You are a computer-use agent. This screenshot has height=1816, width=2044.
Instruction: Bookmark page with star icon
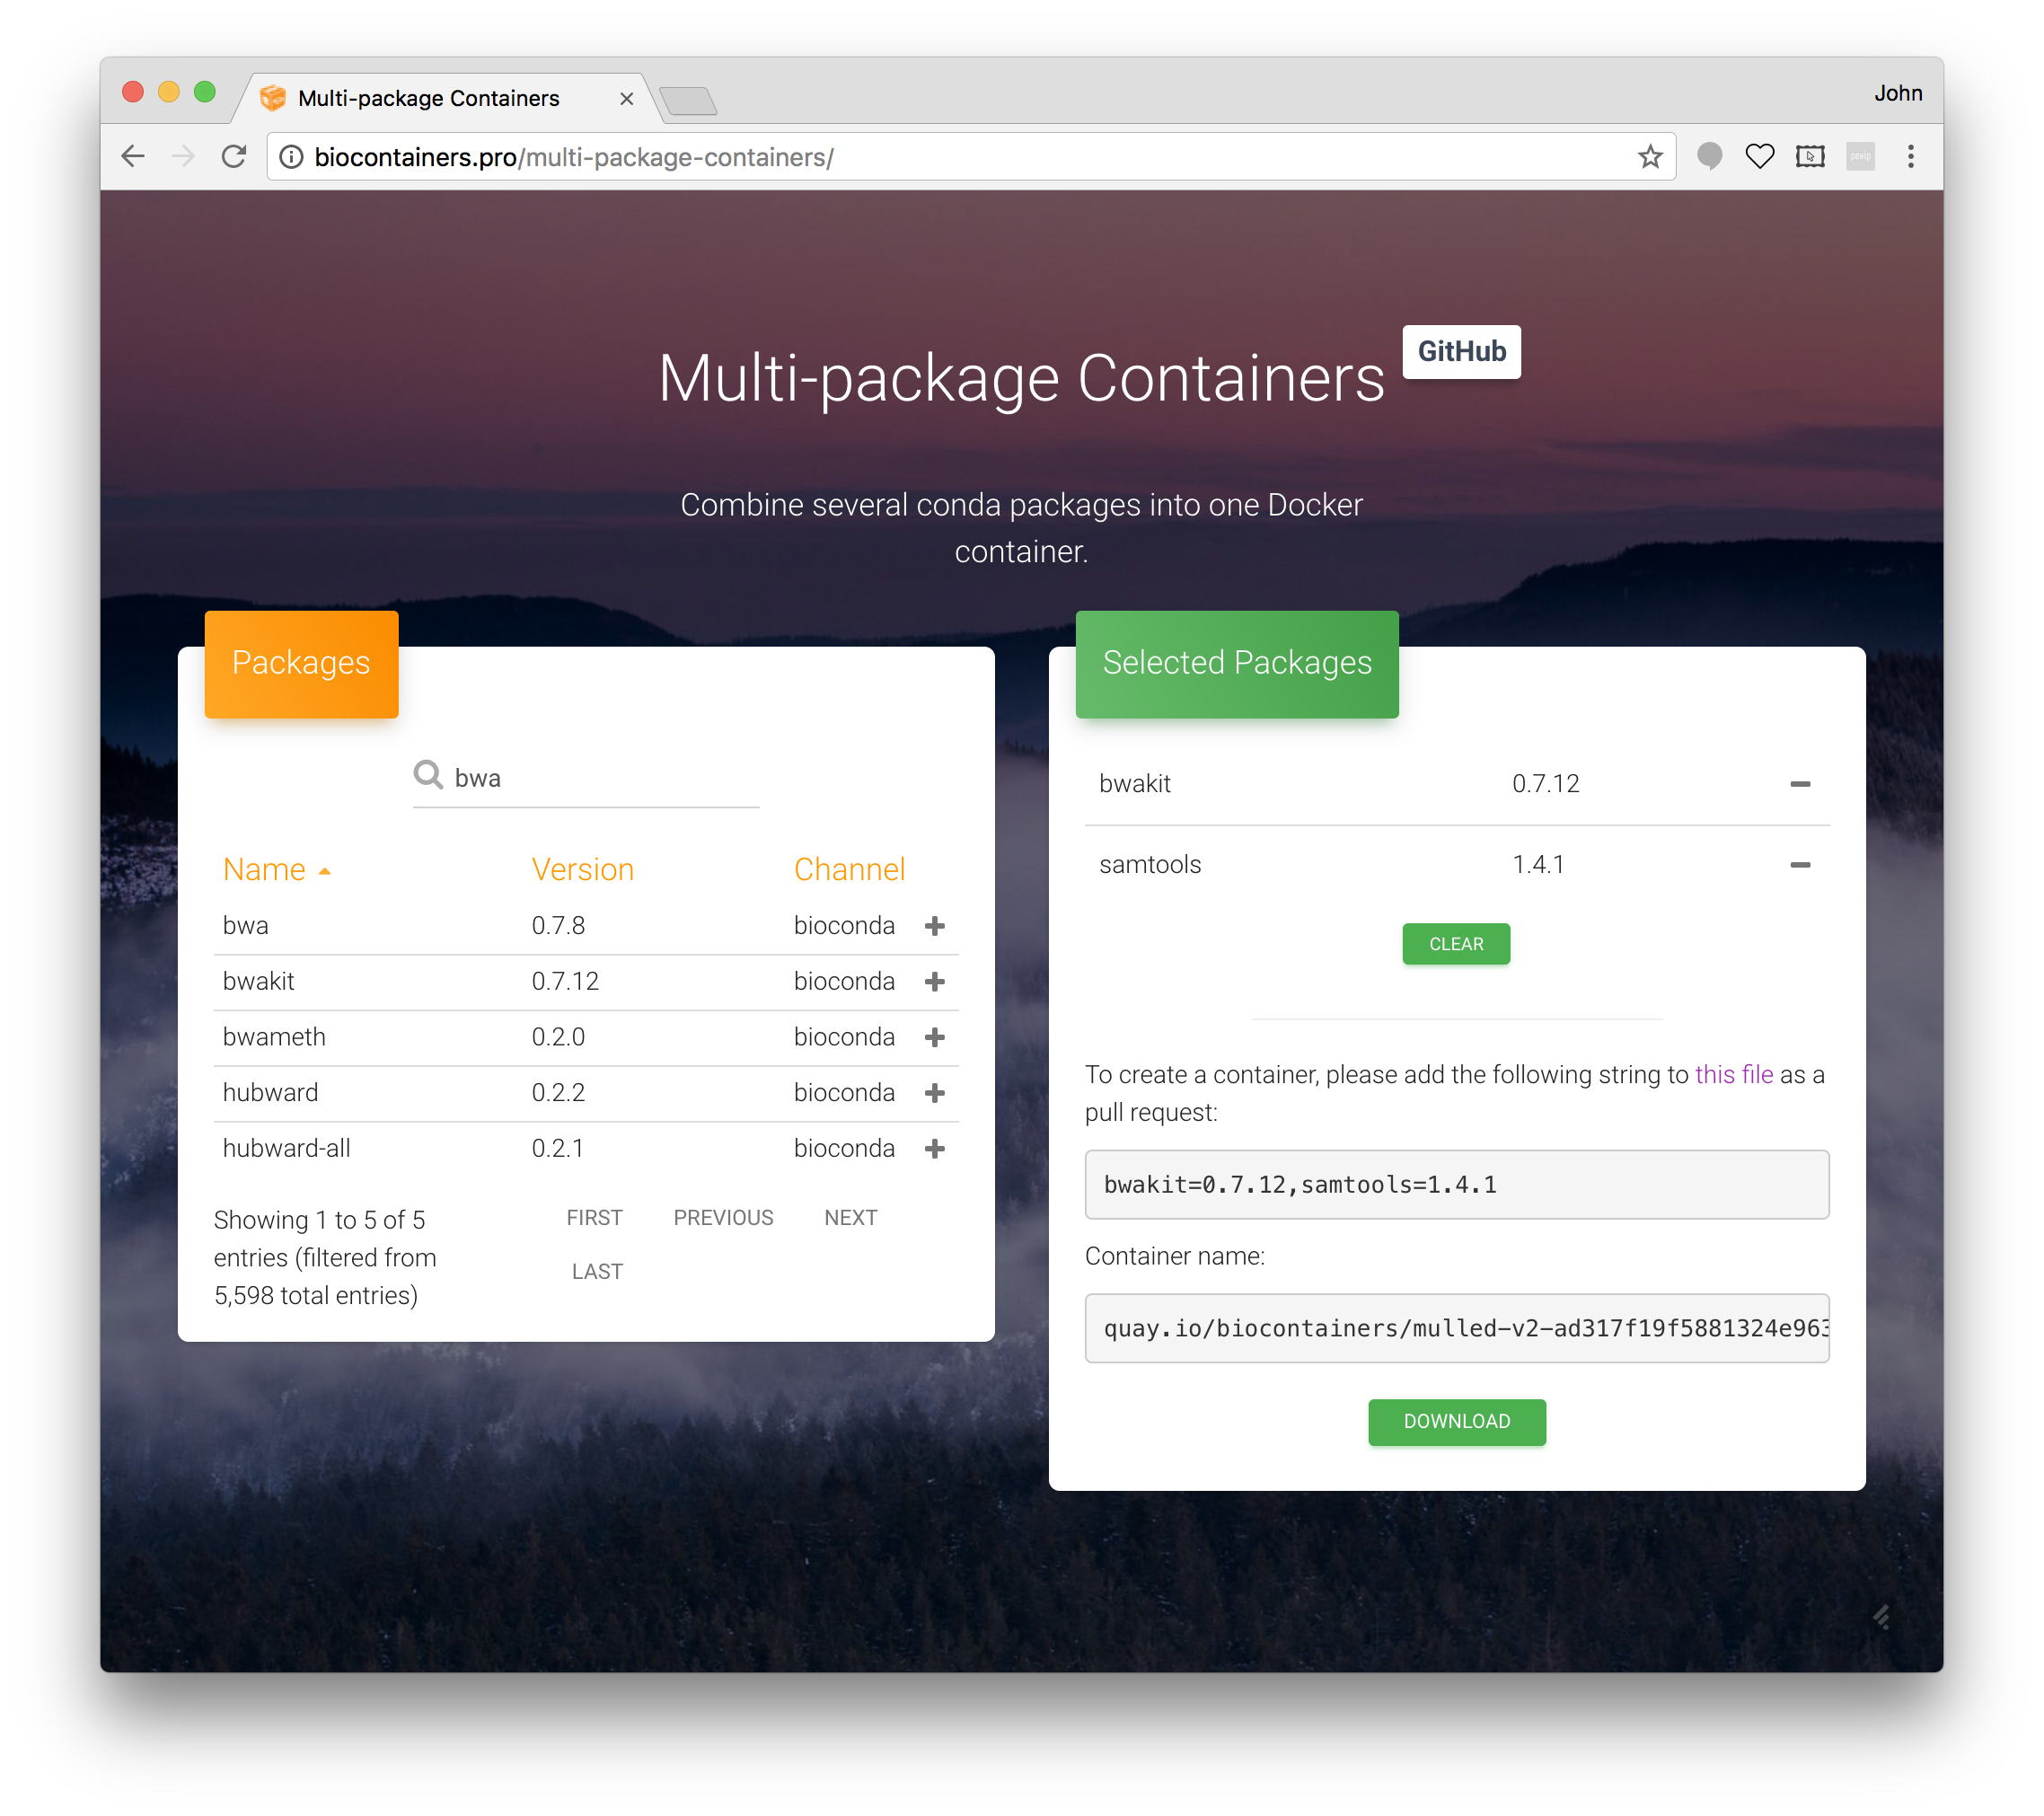(x=1650, y=156)
